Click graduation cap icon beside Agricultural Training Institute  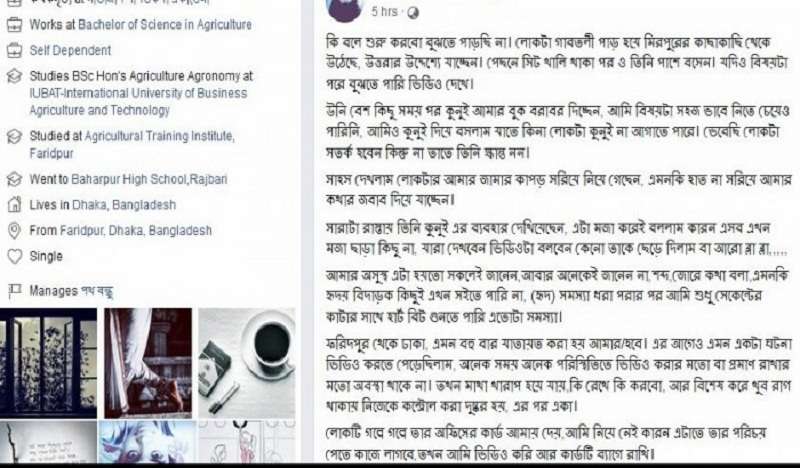tap(14, 136)
